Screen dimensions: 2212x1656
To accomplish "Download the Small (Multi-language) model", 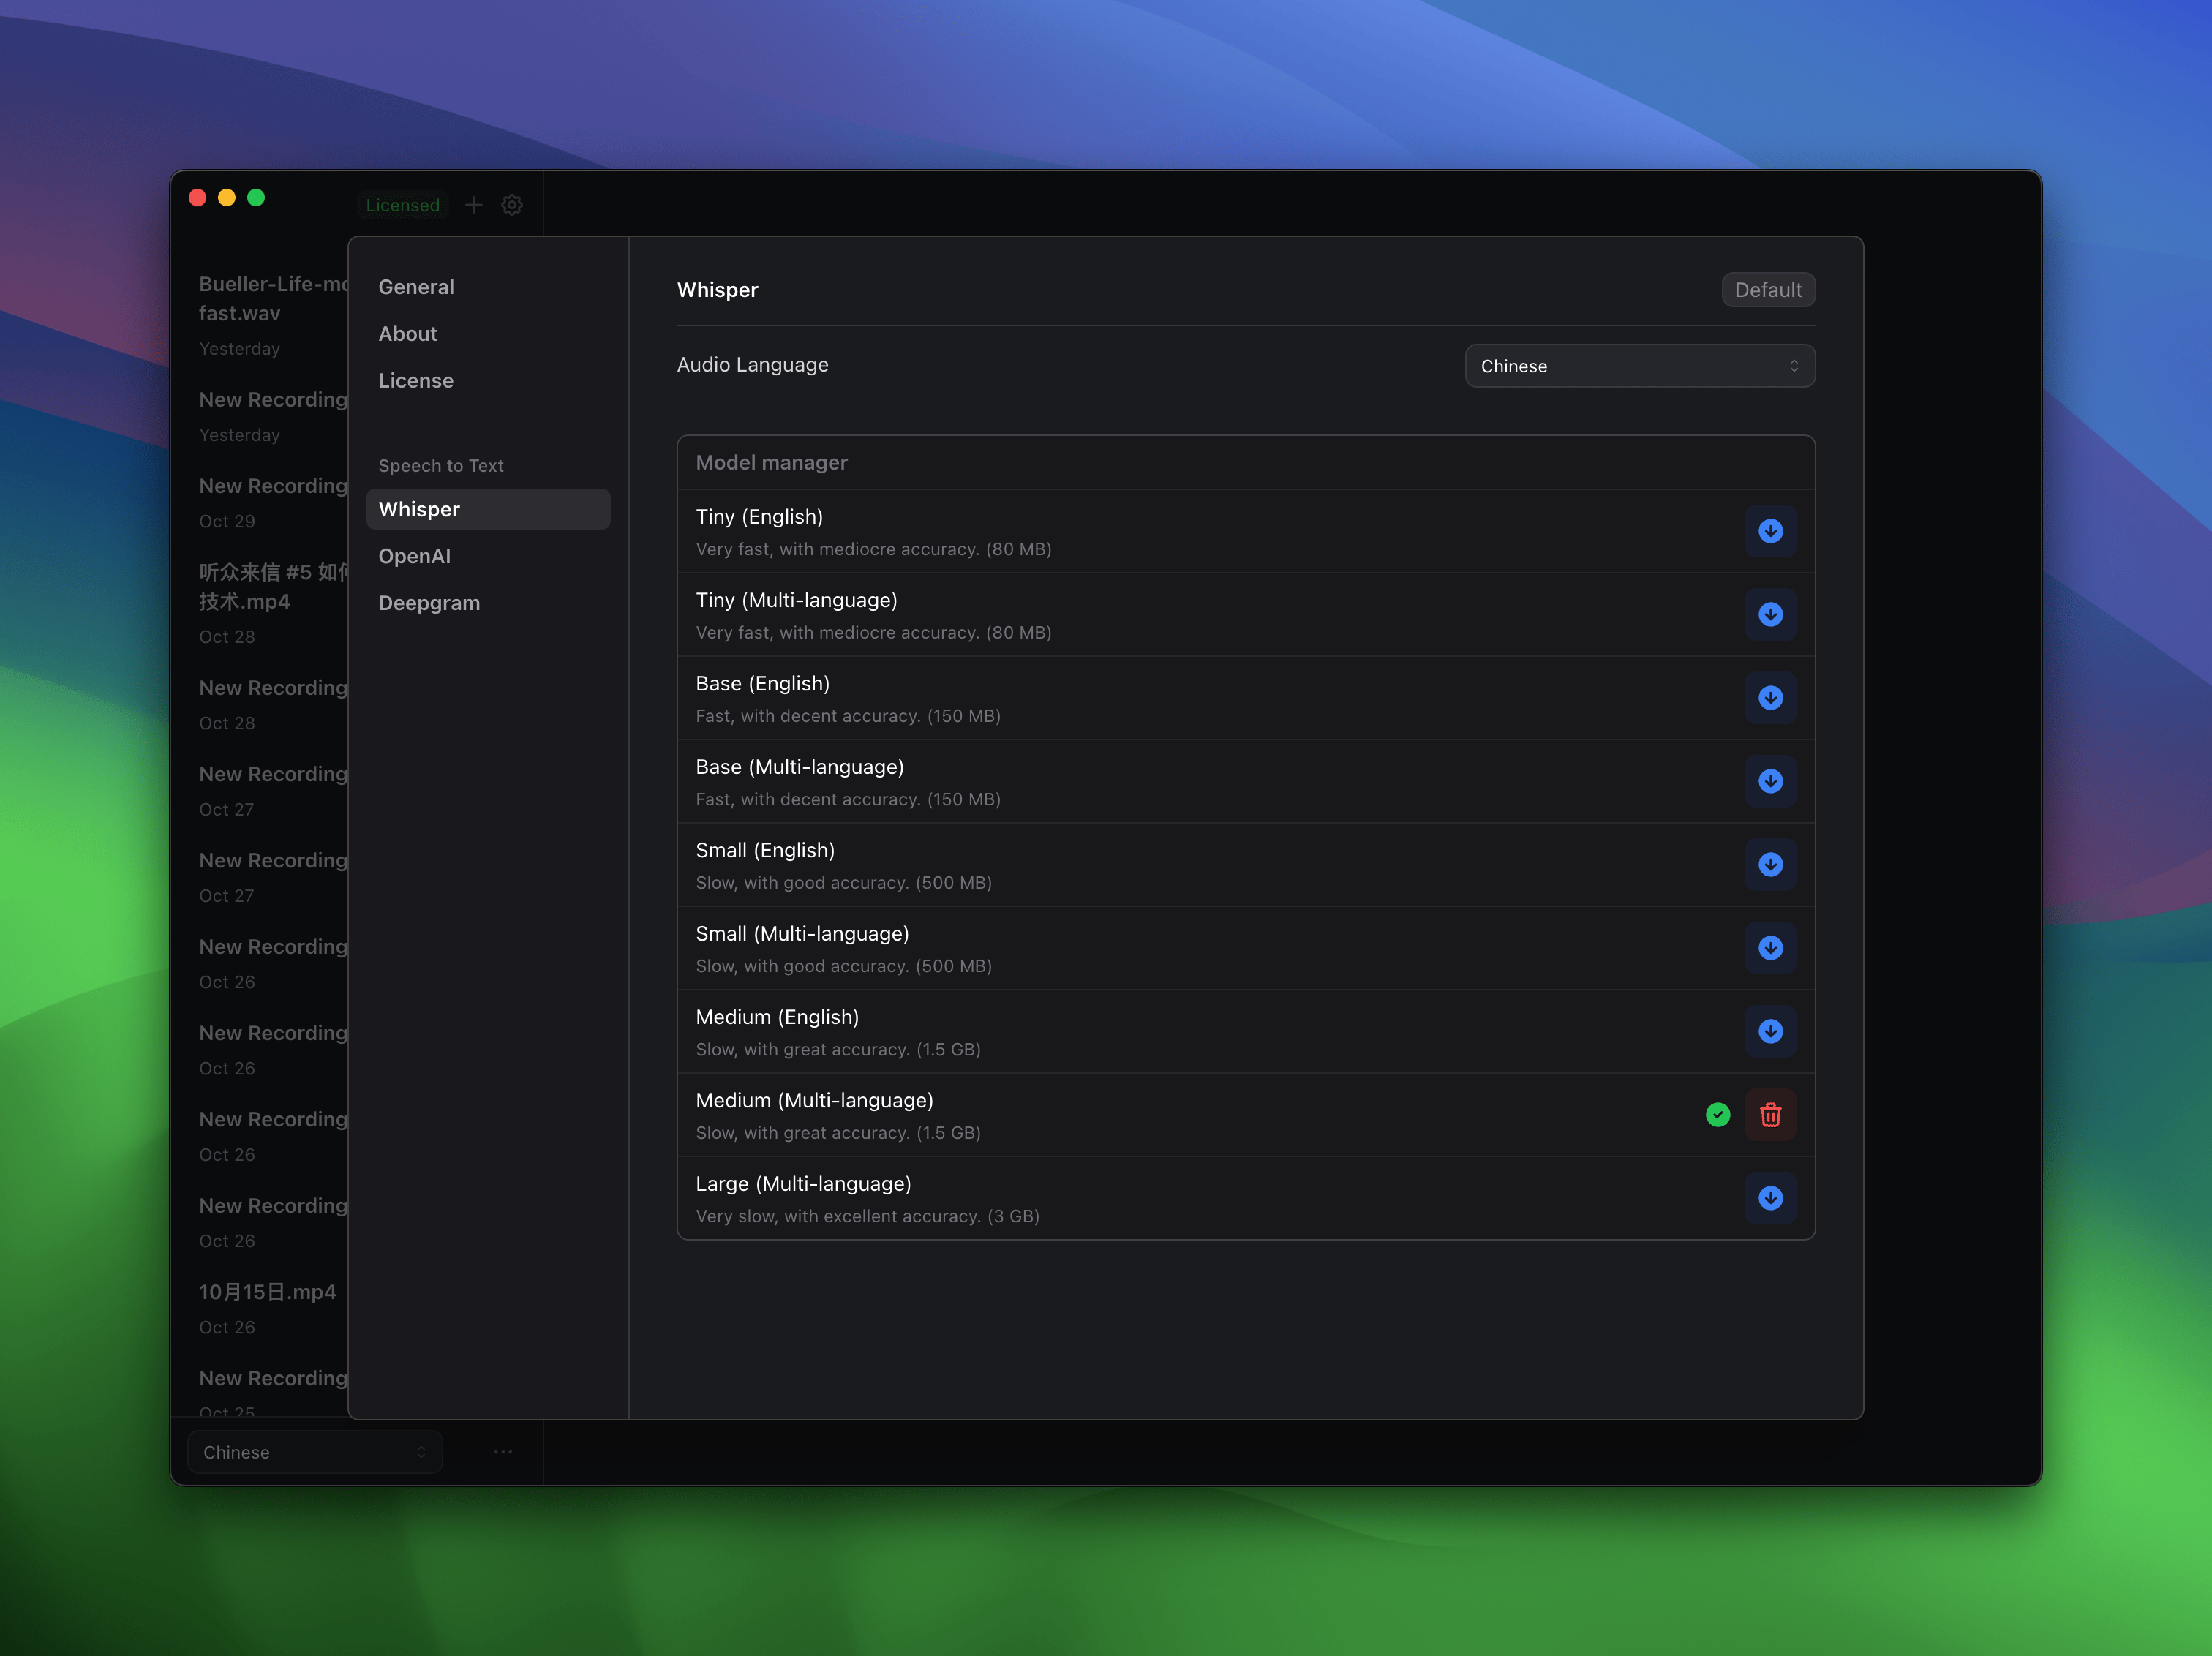I will [1770, 948].
